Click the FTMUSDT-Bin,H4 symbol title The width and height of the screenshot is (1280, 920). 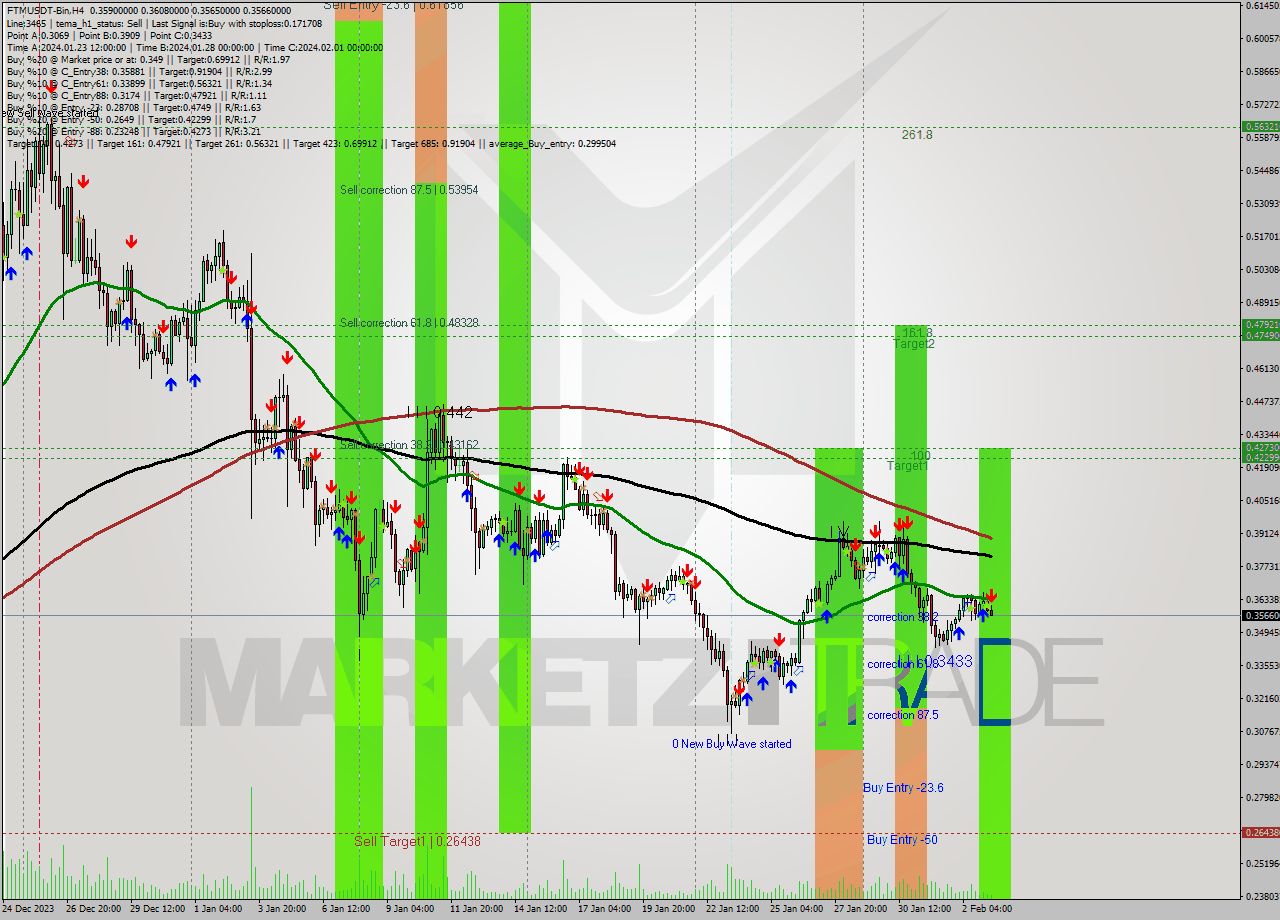(x=45, y=11)
